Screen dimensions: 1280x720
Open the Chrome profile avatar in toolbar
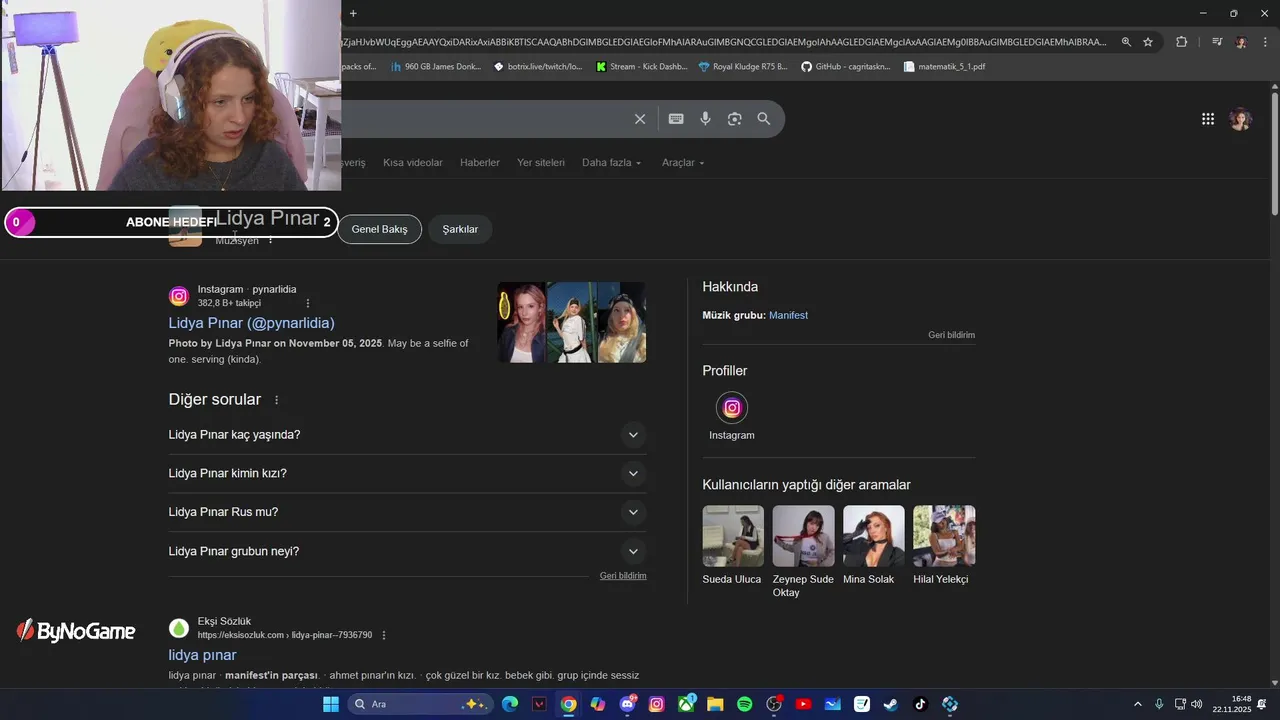coord(1241,42)
